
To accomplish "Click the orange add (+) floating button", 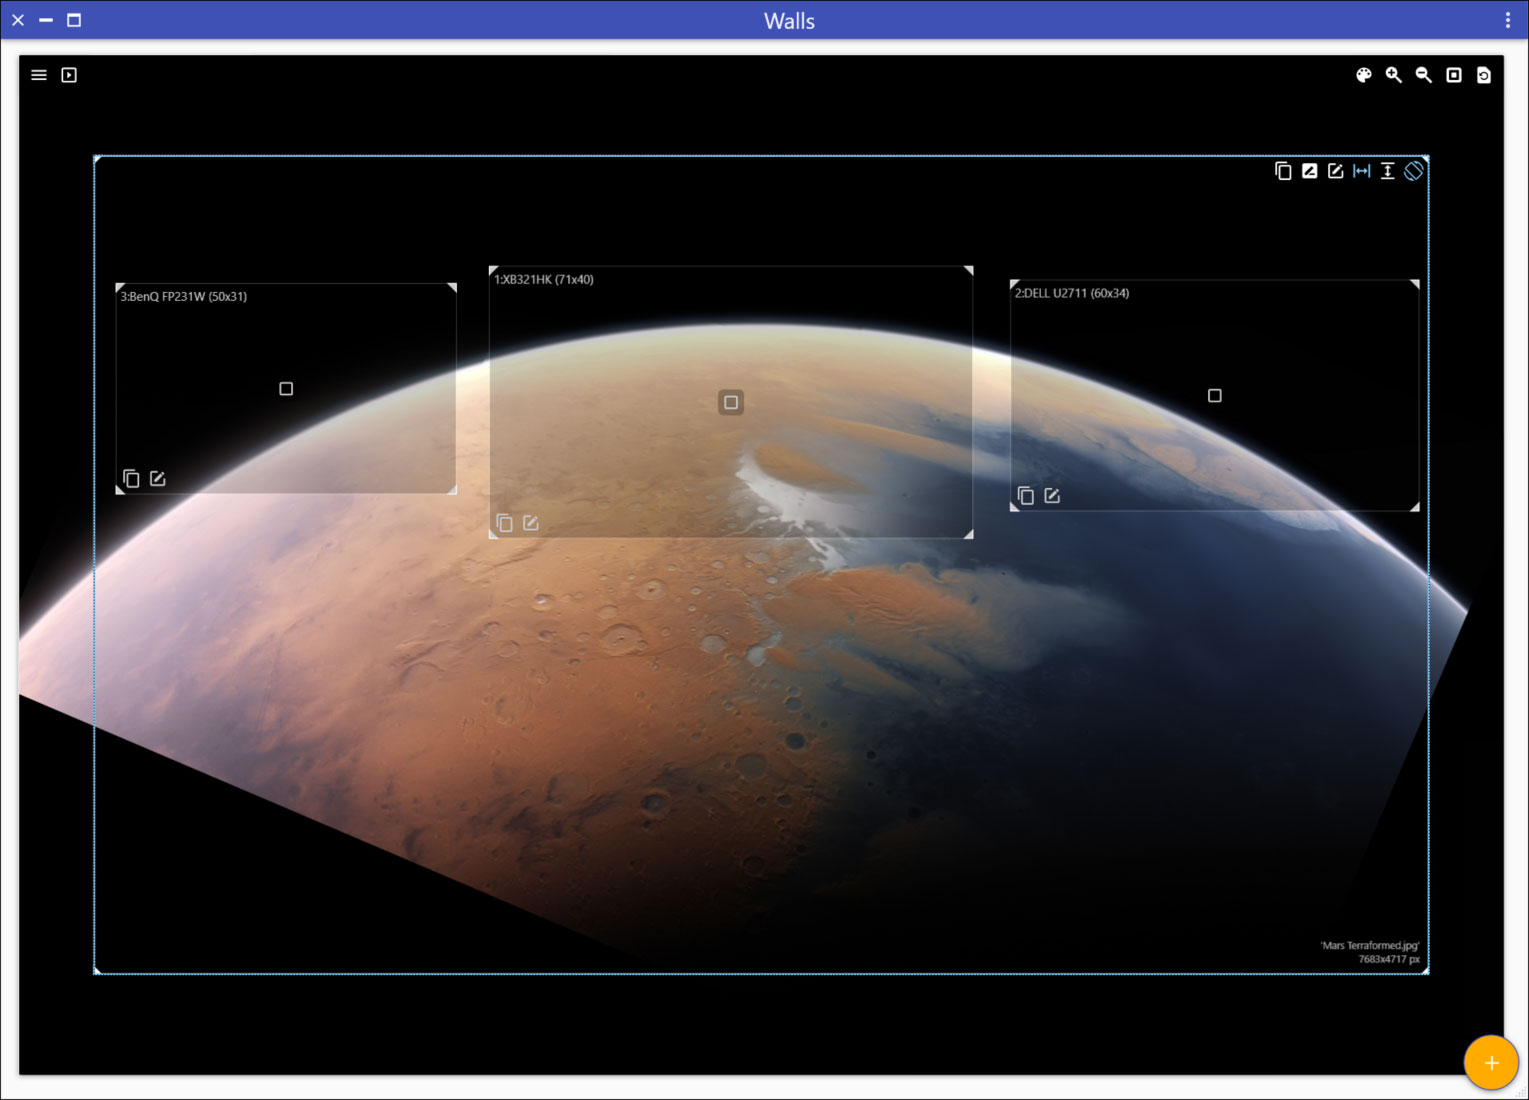I will click(1491, 1062).
